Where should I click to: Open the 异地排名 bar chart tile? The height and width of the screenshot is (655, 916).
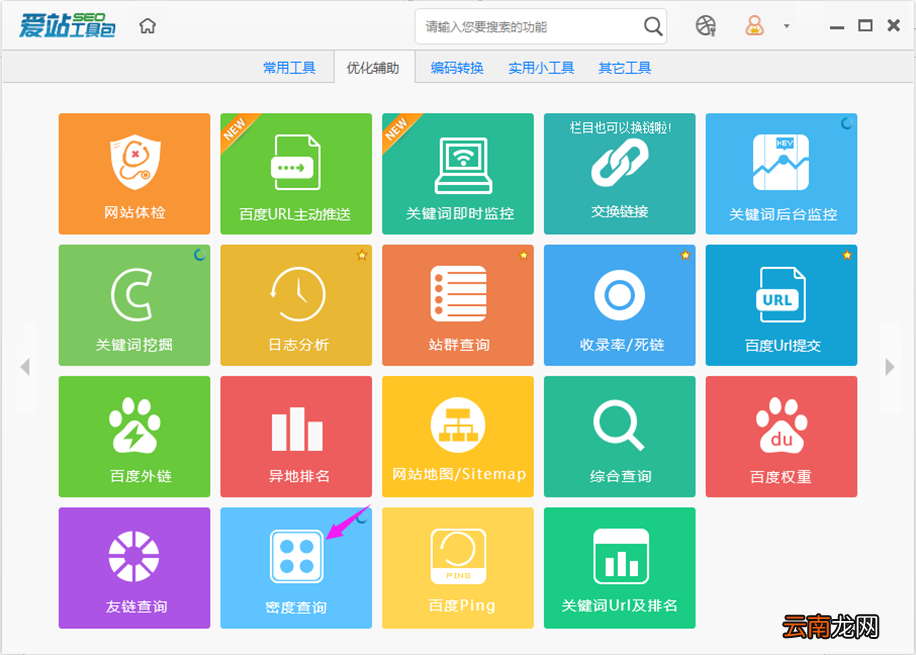click(x=296, y=436)
